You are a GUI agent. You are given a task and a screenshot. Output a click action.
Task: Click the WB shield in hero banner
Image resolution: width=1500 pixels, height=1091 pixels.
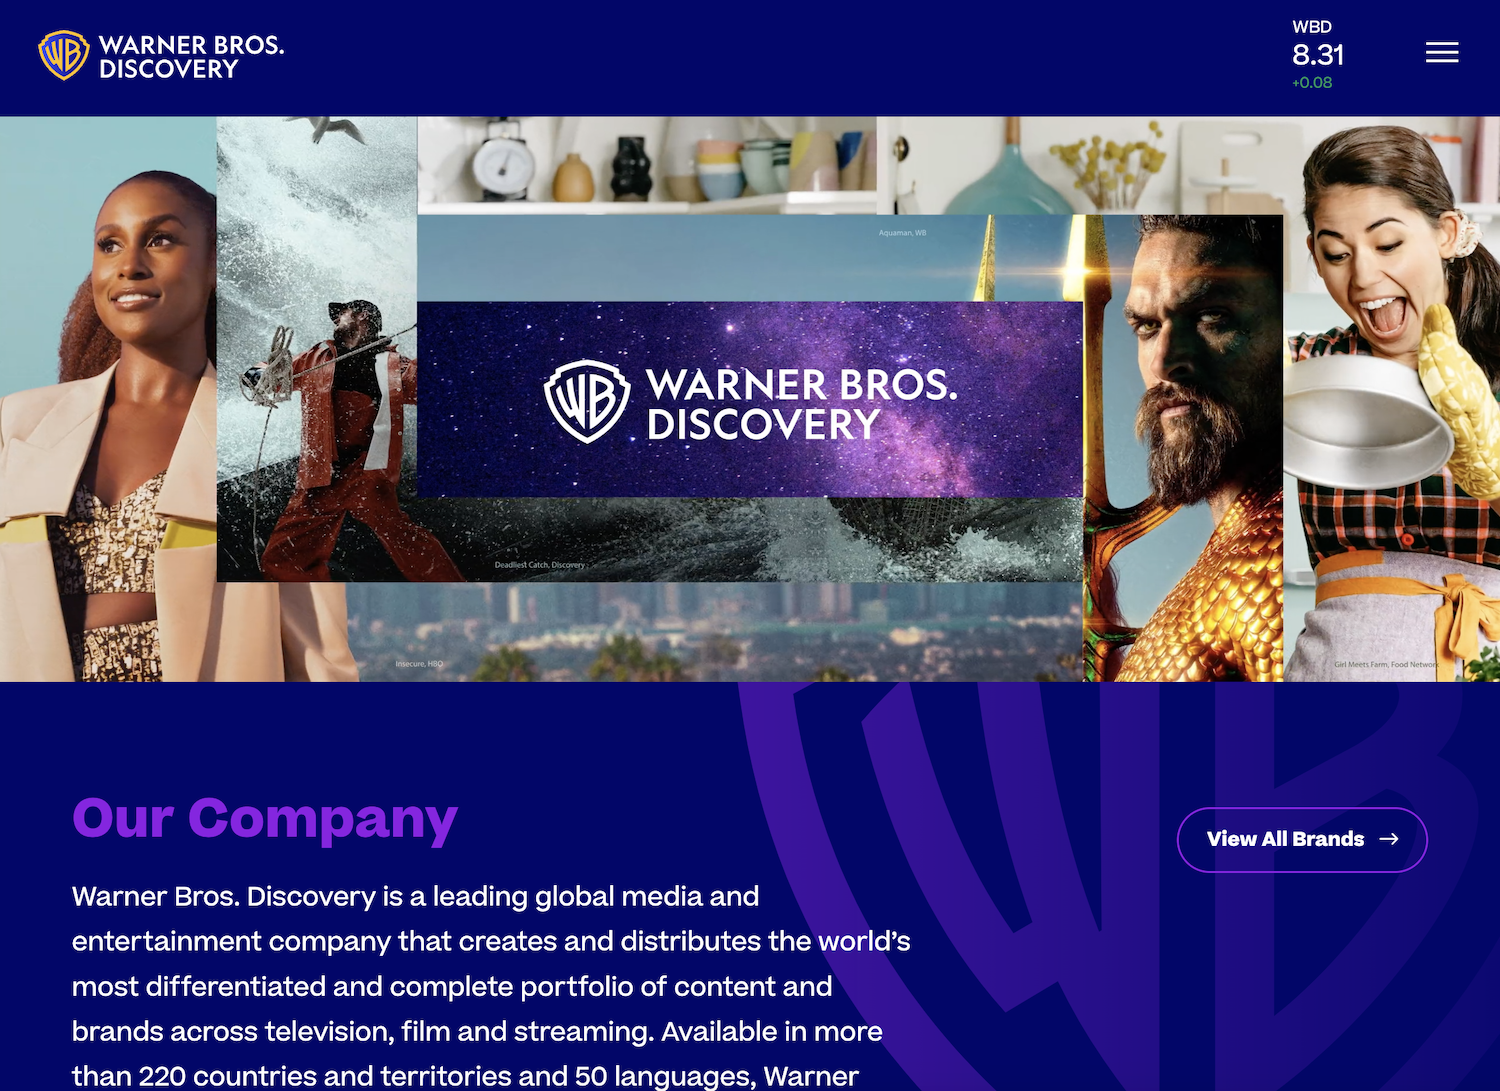tap(587, 402)
